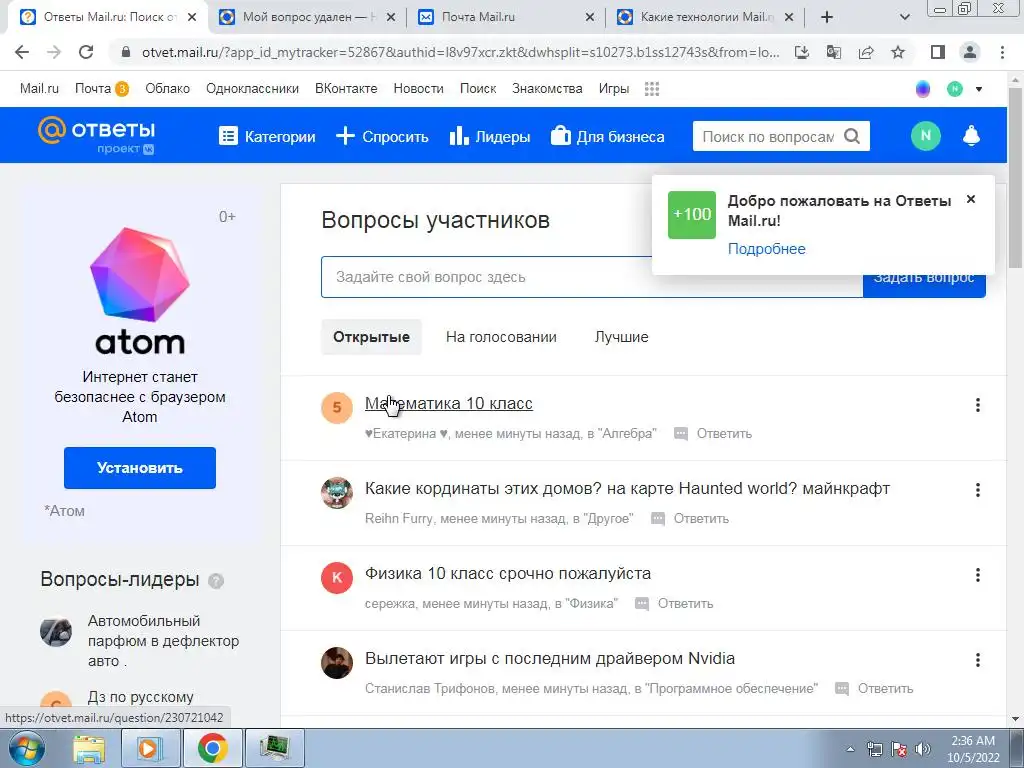Click Подробнее link in welcome popup
Viewport: 1024px width, 768px height.
coord(767,249)
